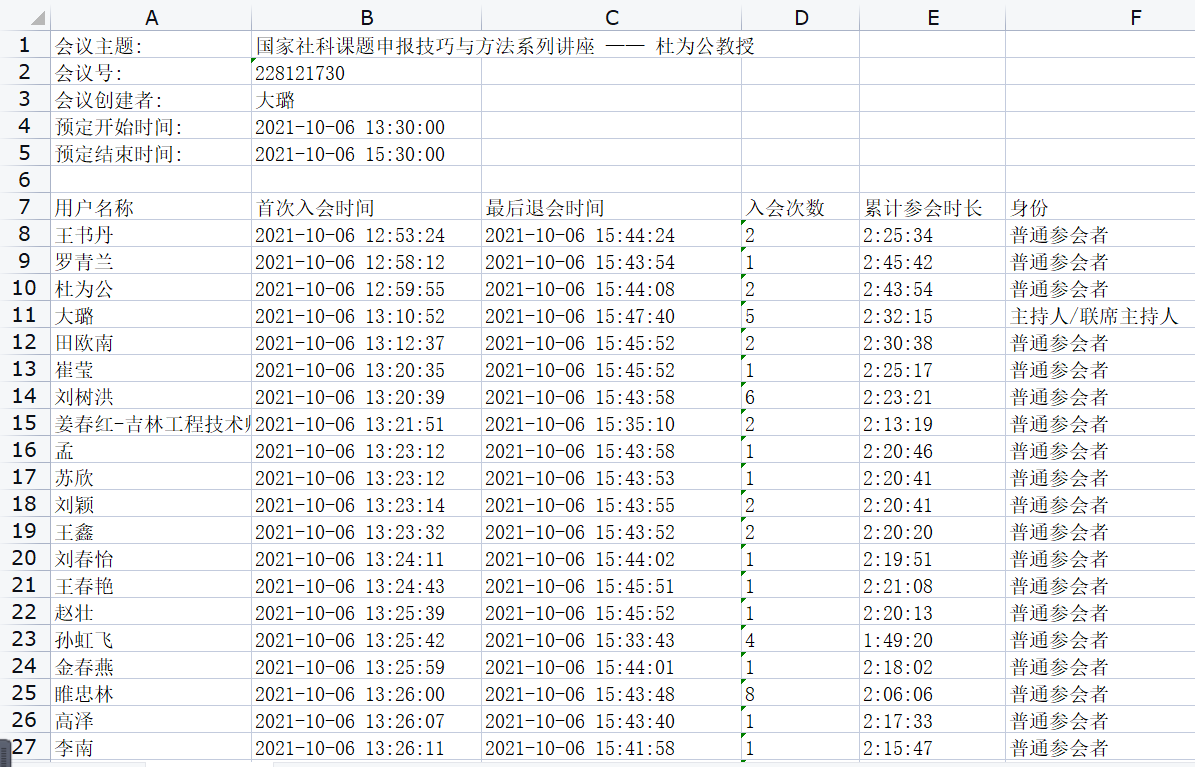Select row 15 header
The image size is (1195, 767).
point(25,424)
